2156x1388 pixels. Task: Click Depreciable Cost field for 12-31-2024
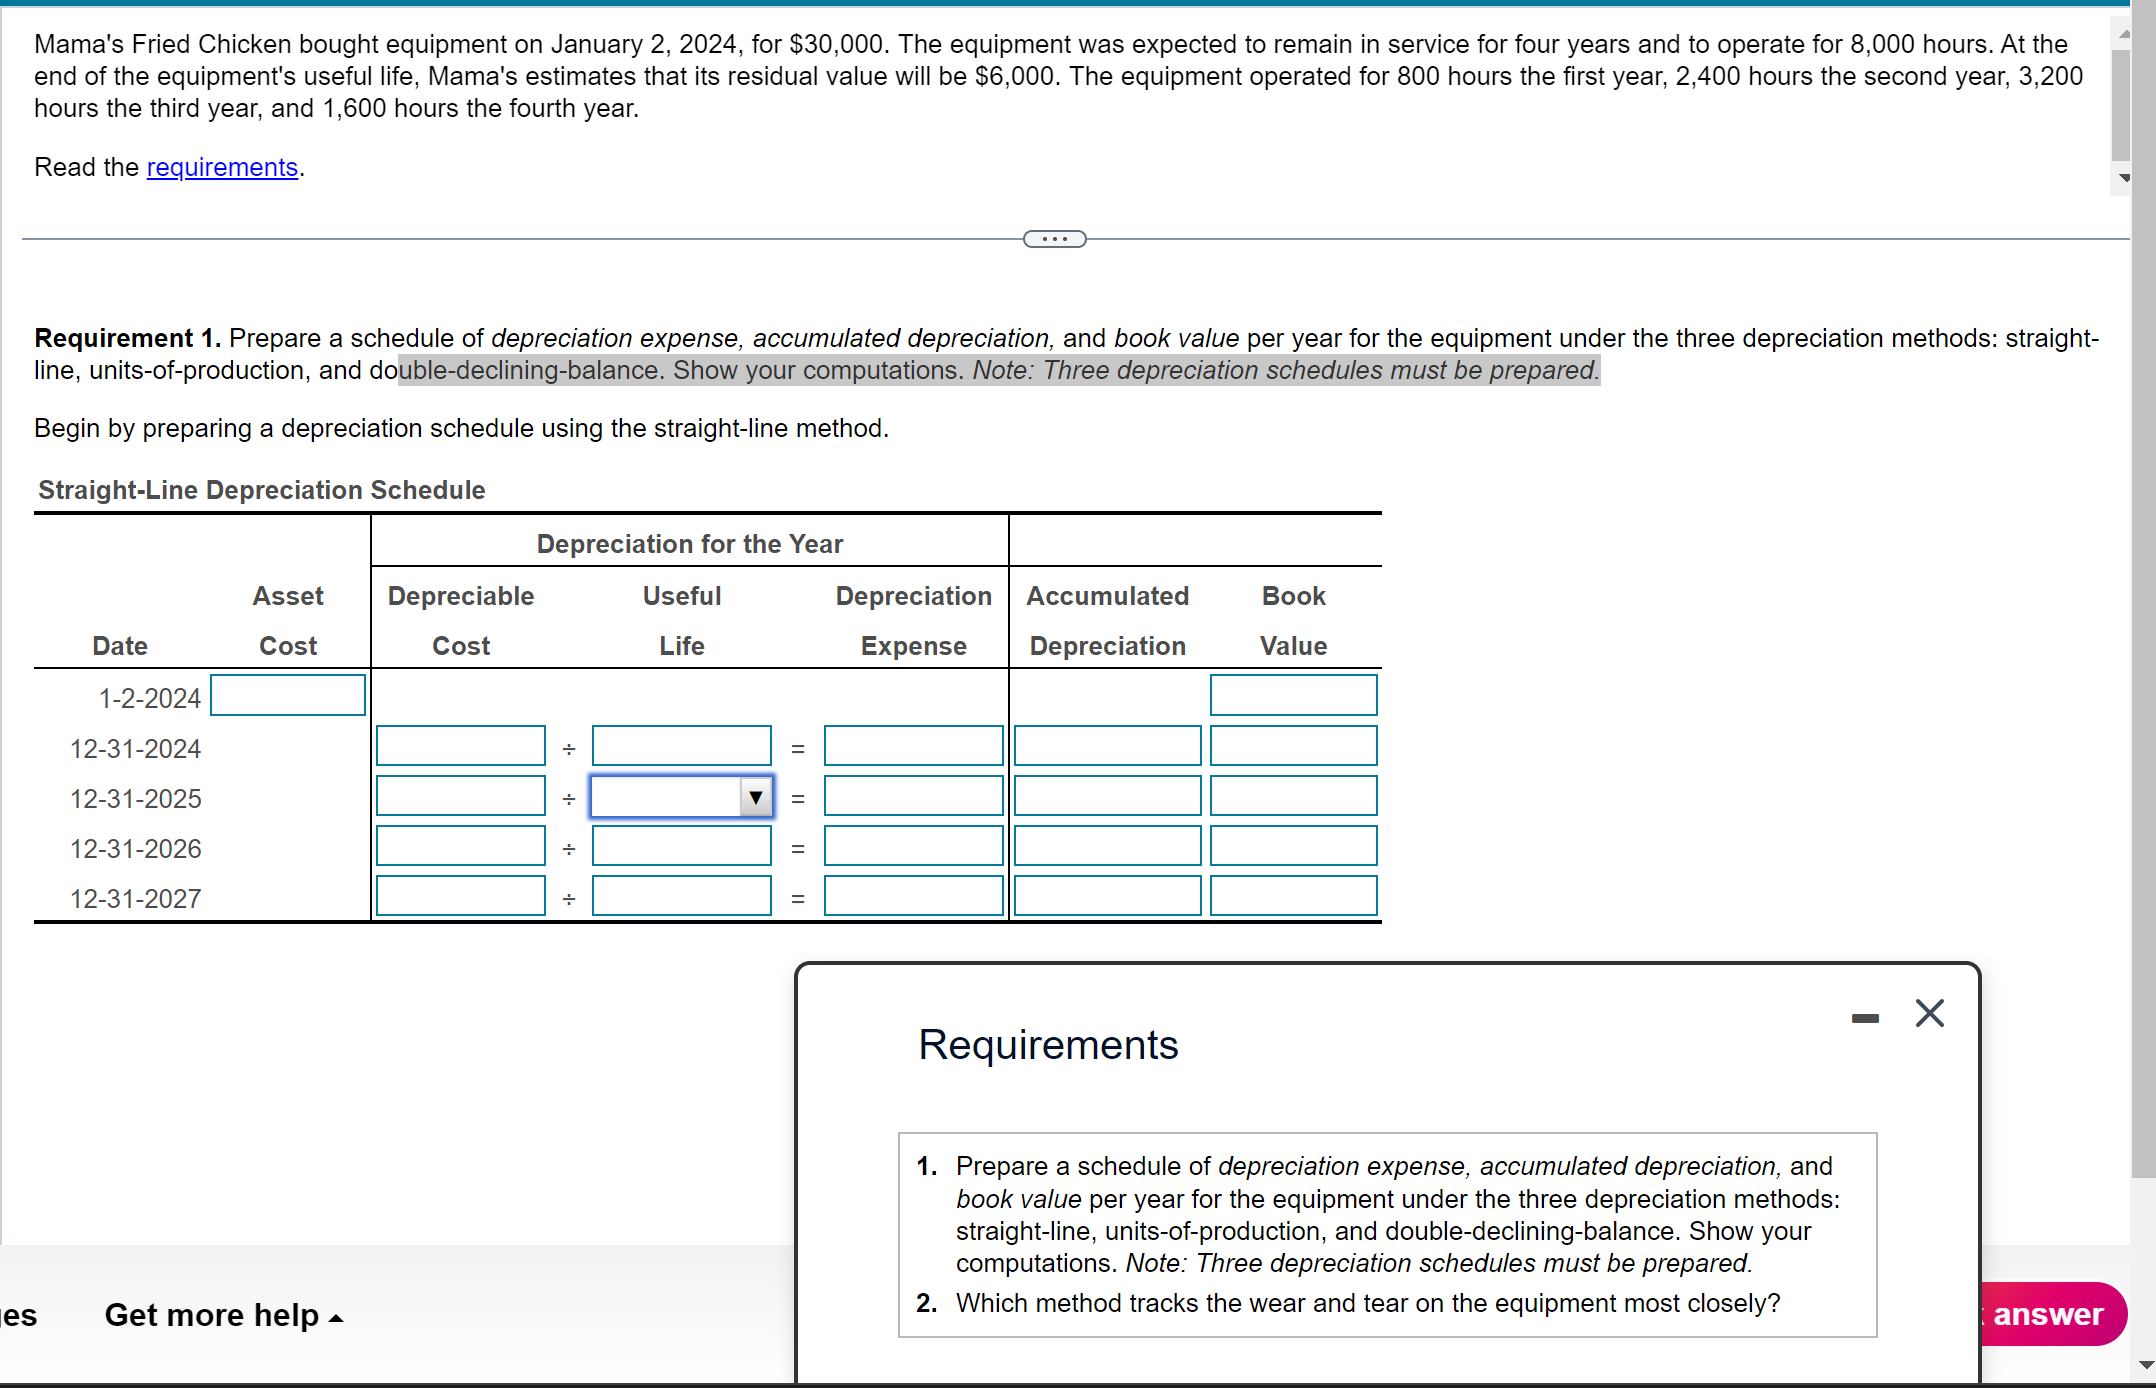460,746
